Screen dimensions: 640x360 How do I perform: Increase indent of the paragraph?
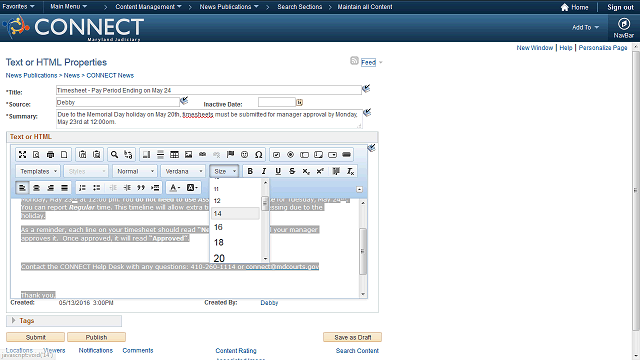[127, 188]
